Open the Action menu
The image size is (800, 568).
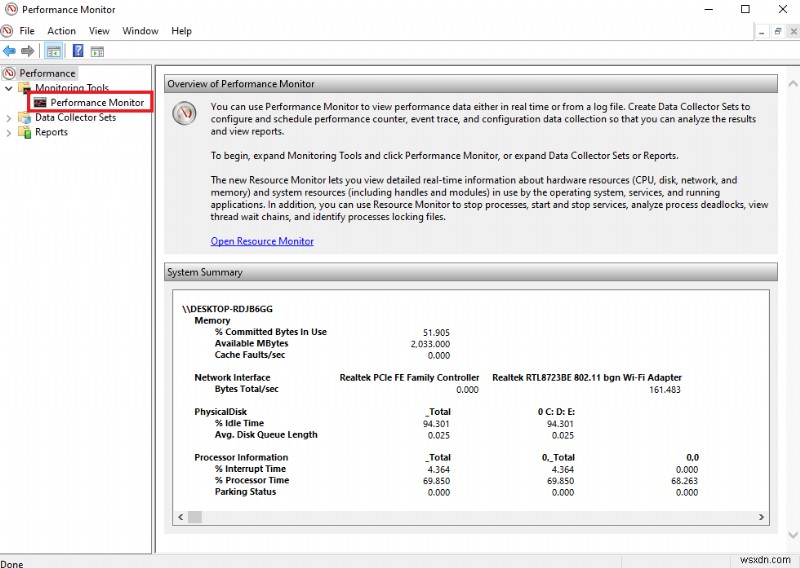coord(61,31)
